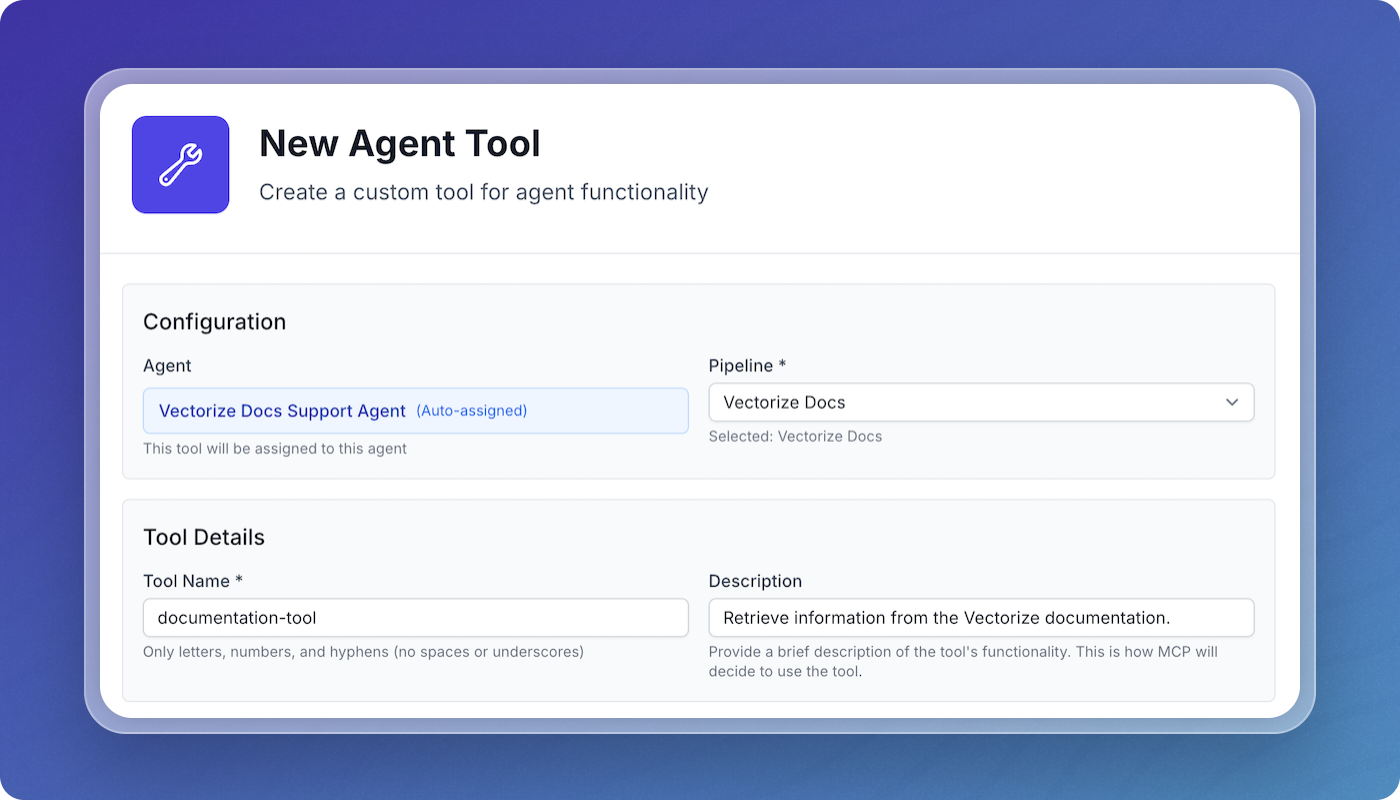Click the New Agent Tool heading
The image size is (1400, 800).
[399, 144]
